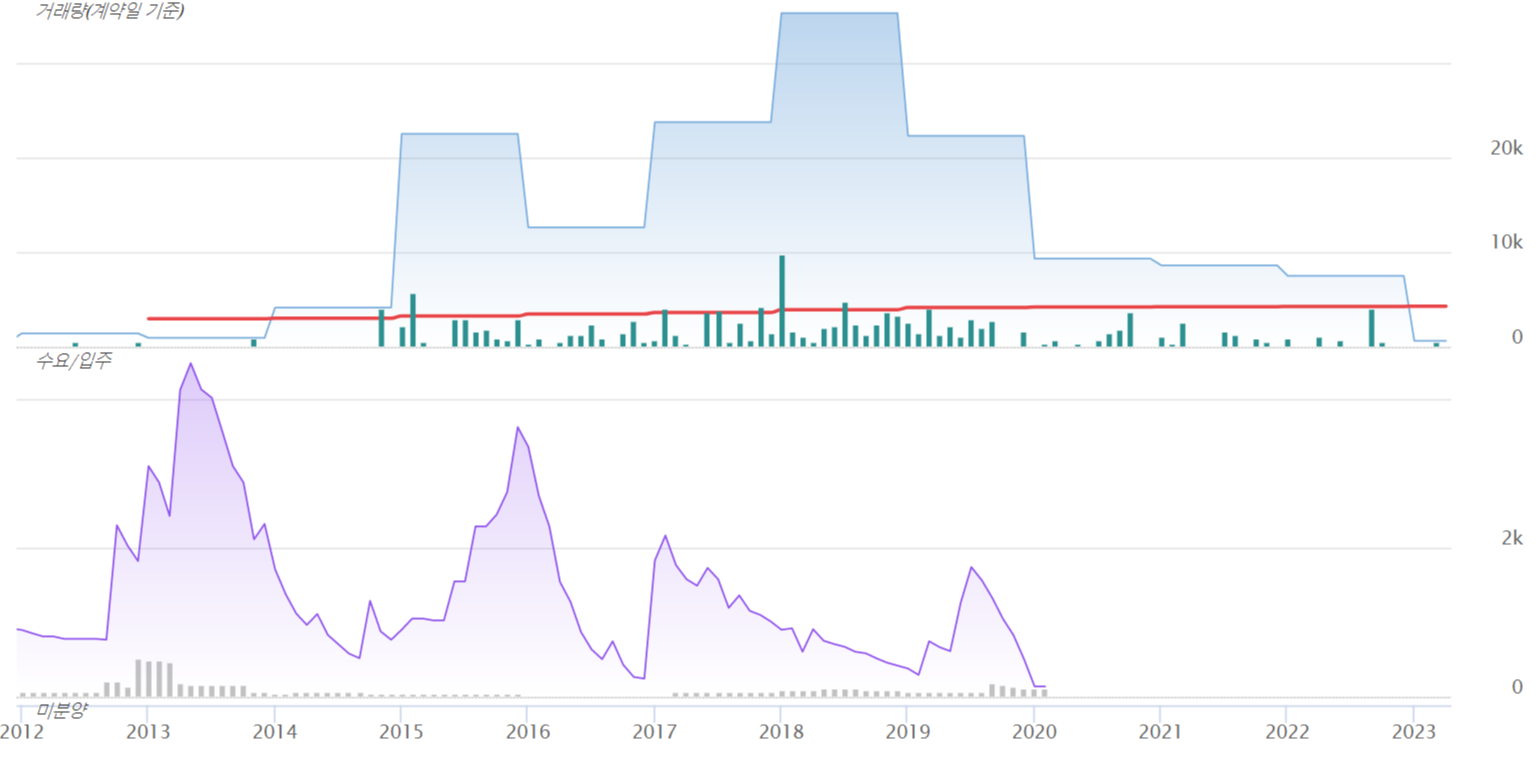Click the 수요/입주 chart label

(x=74, y=360)
